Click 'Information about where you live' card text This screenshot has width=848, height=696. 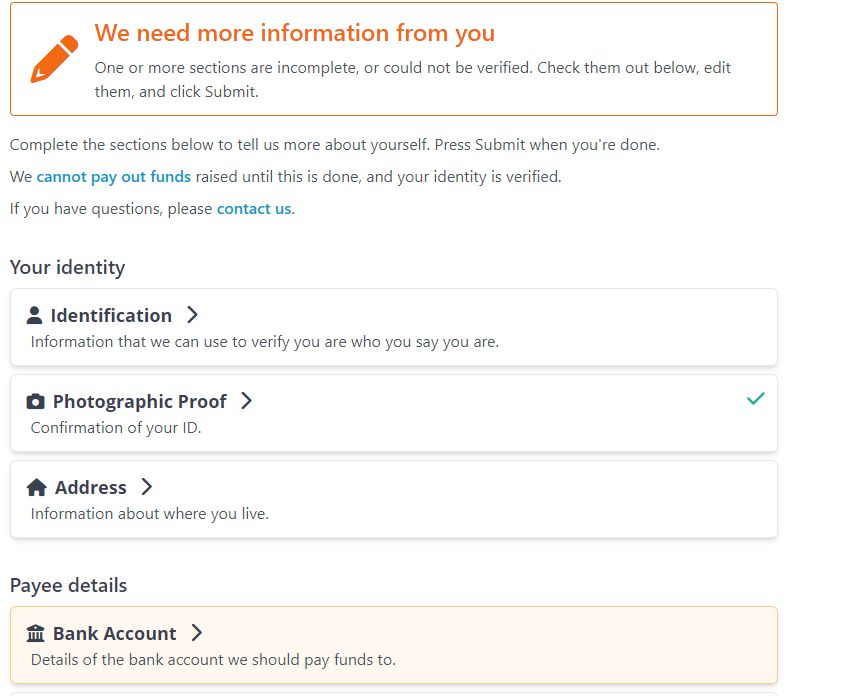coord(150,514)
